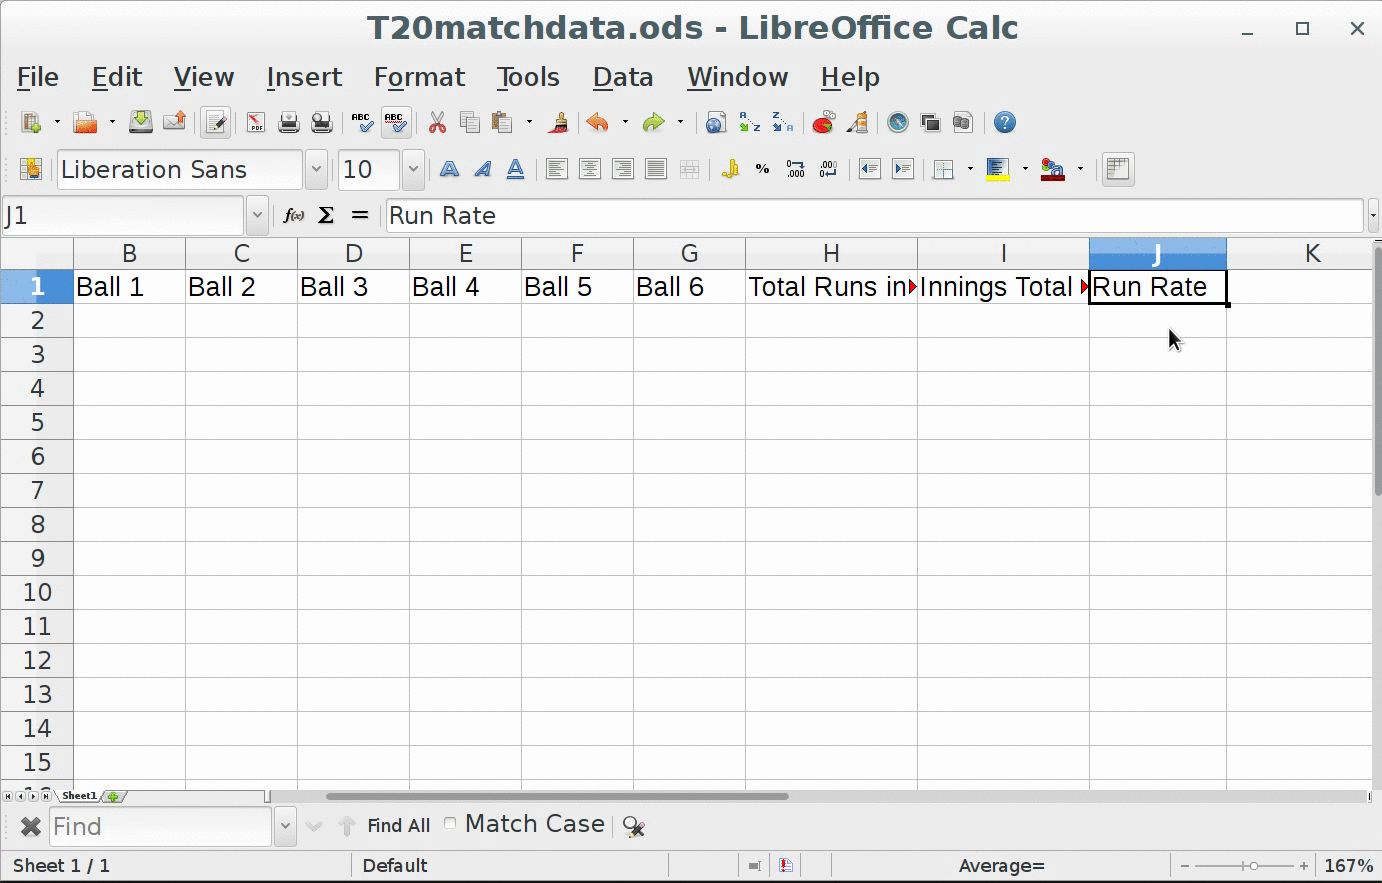The image size is (1382, 883).
Task: Select the Sort Ascending A-Z icon
Action: point(749,123)
